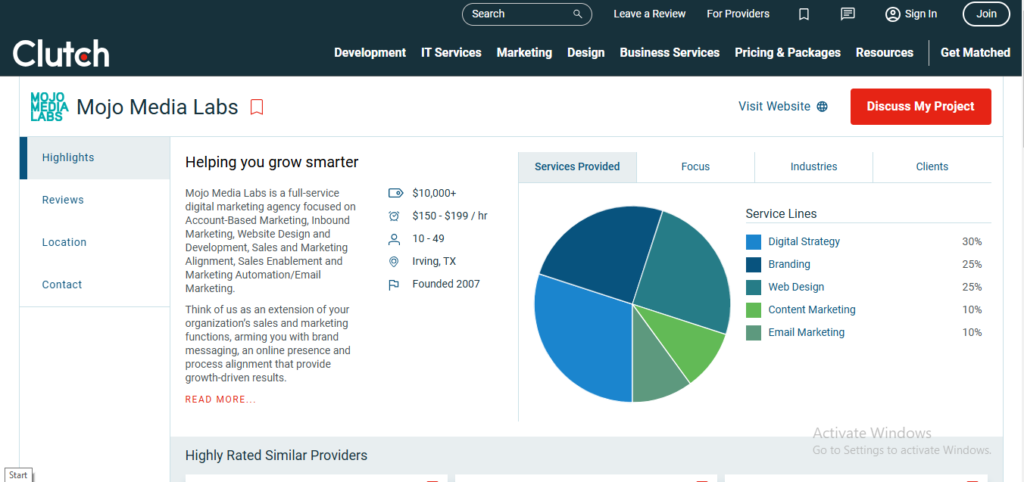Click the Digital Strategy service label
The width and height of the screenshot is (1024, 482).
coord(804,242)
